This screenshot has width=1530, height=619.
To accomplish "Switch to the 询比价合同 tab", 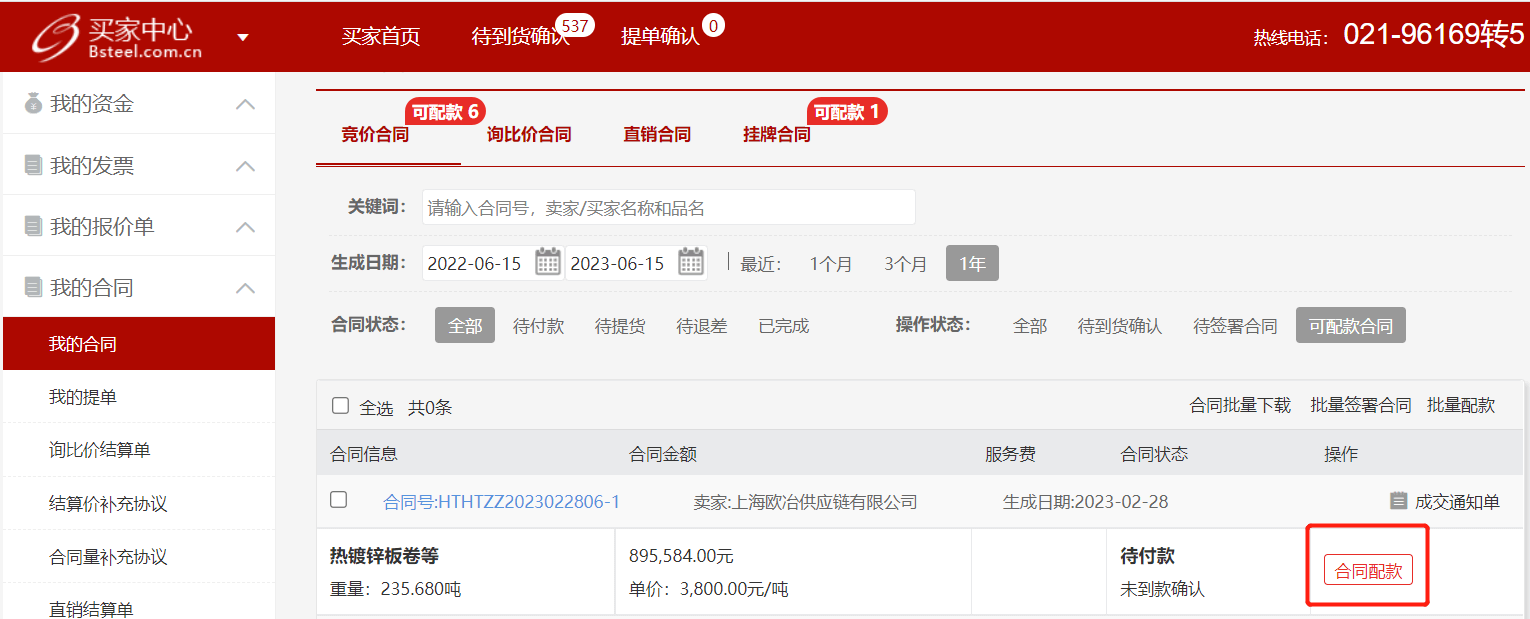I will pos(529,134).
